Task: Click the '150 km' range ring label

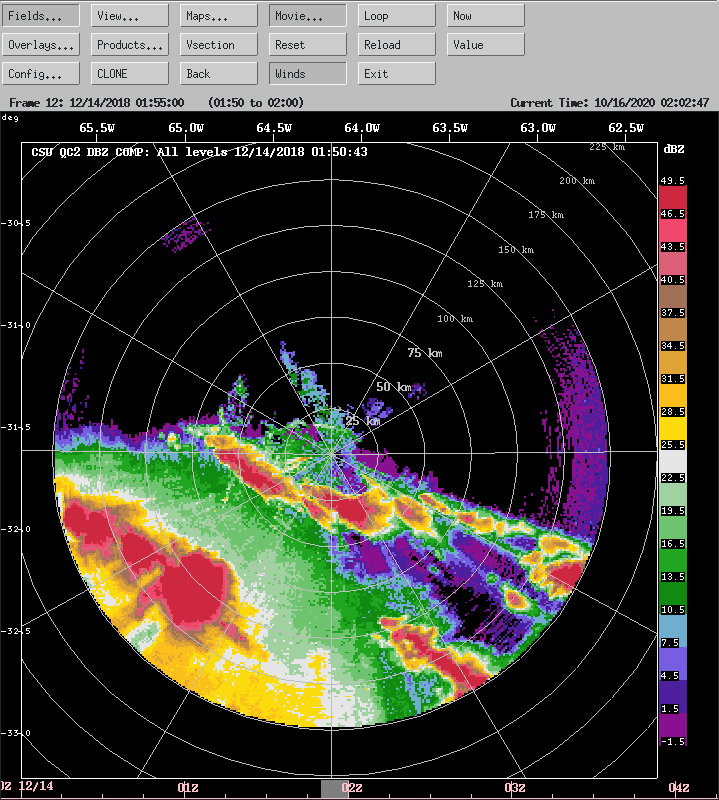Action: (x=516, y=249)
